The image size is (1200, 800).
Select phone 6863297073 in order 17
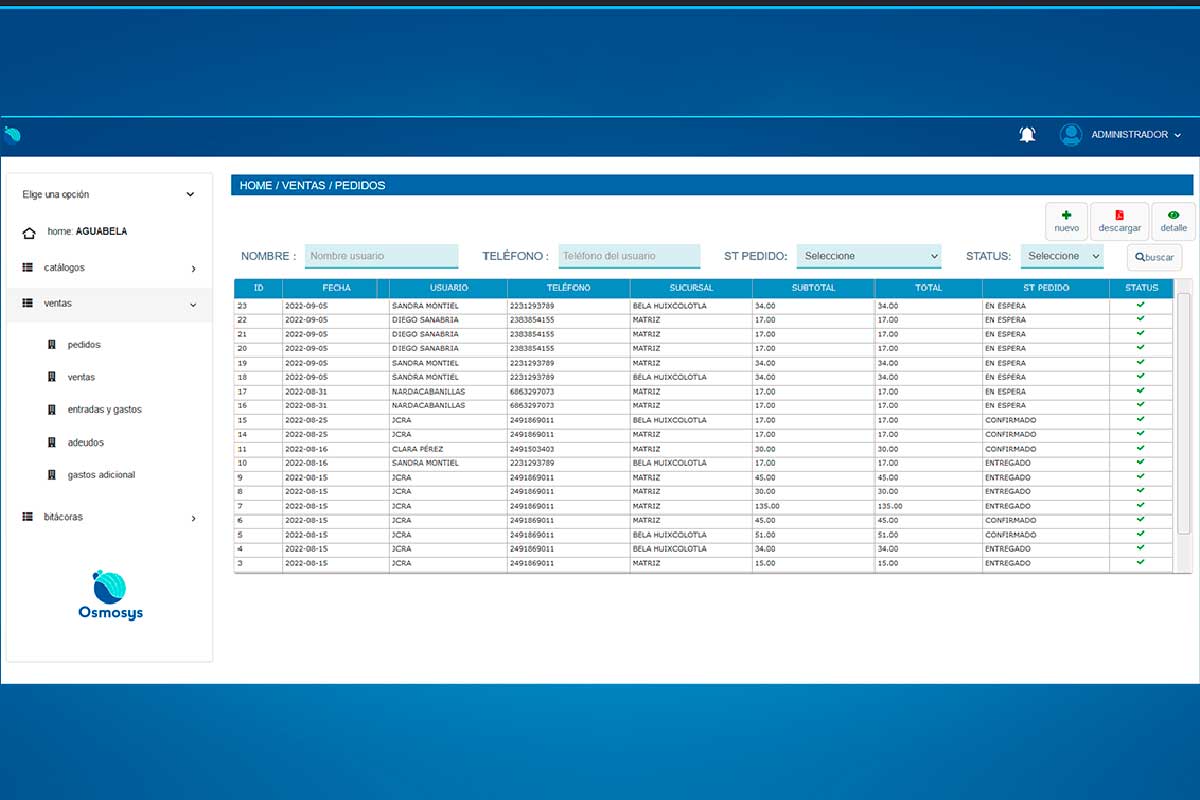(x=568, y=392)
